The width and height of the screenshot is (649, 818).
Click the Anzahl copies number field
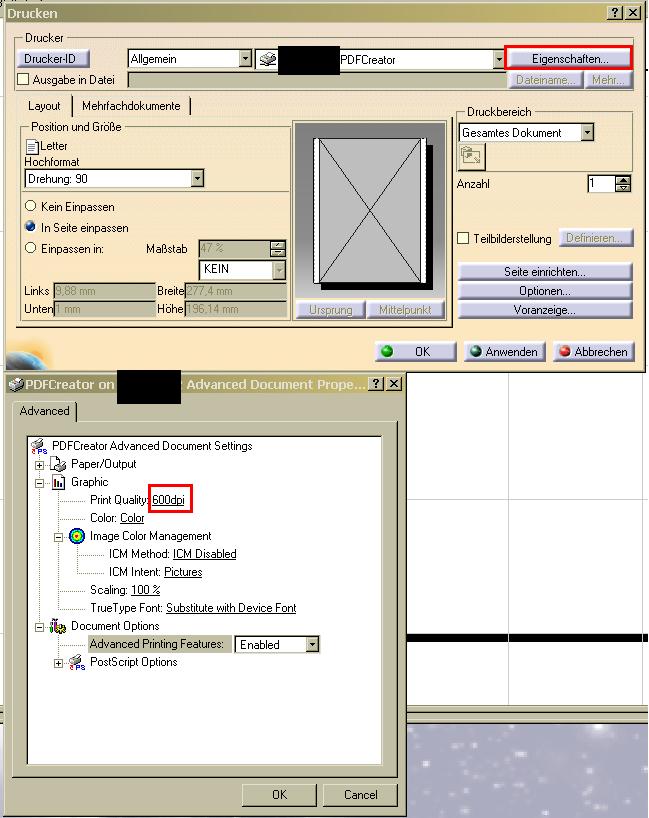click(601, 184)
